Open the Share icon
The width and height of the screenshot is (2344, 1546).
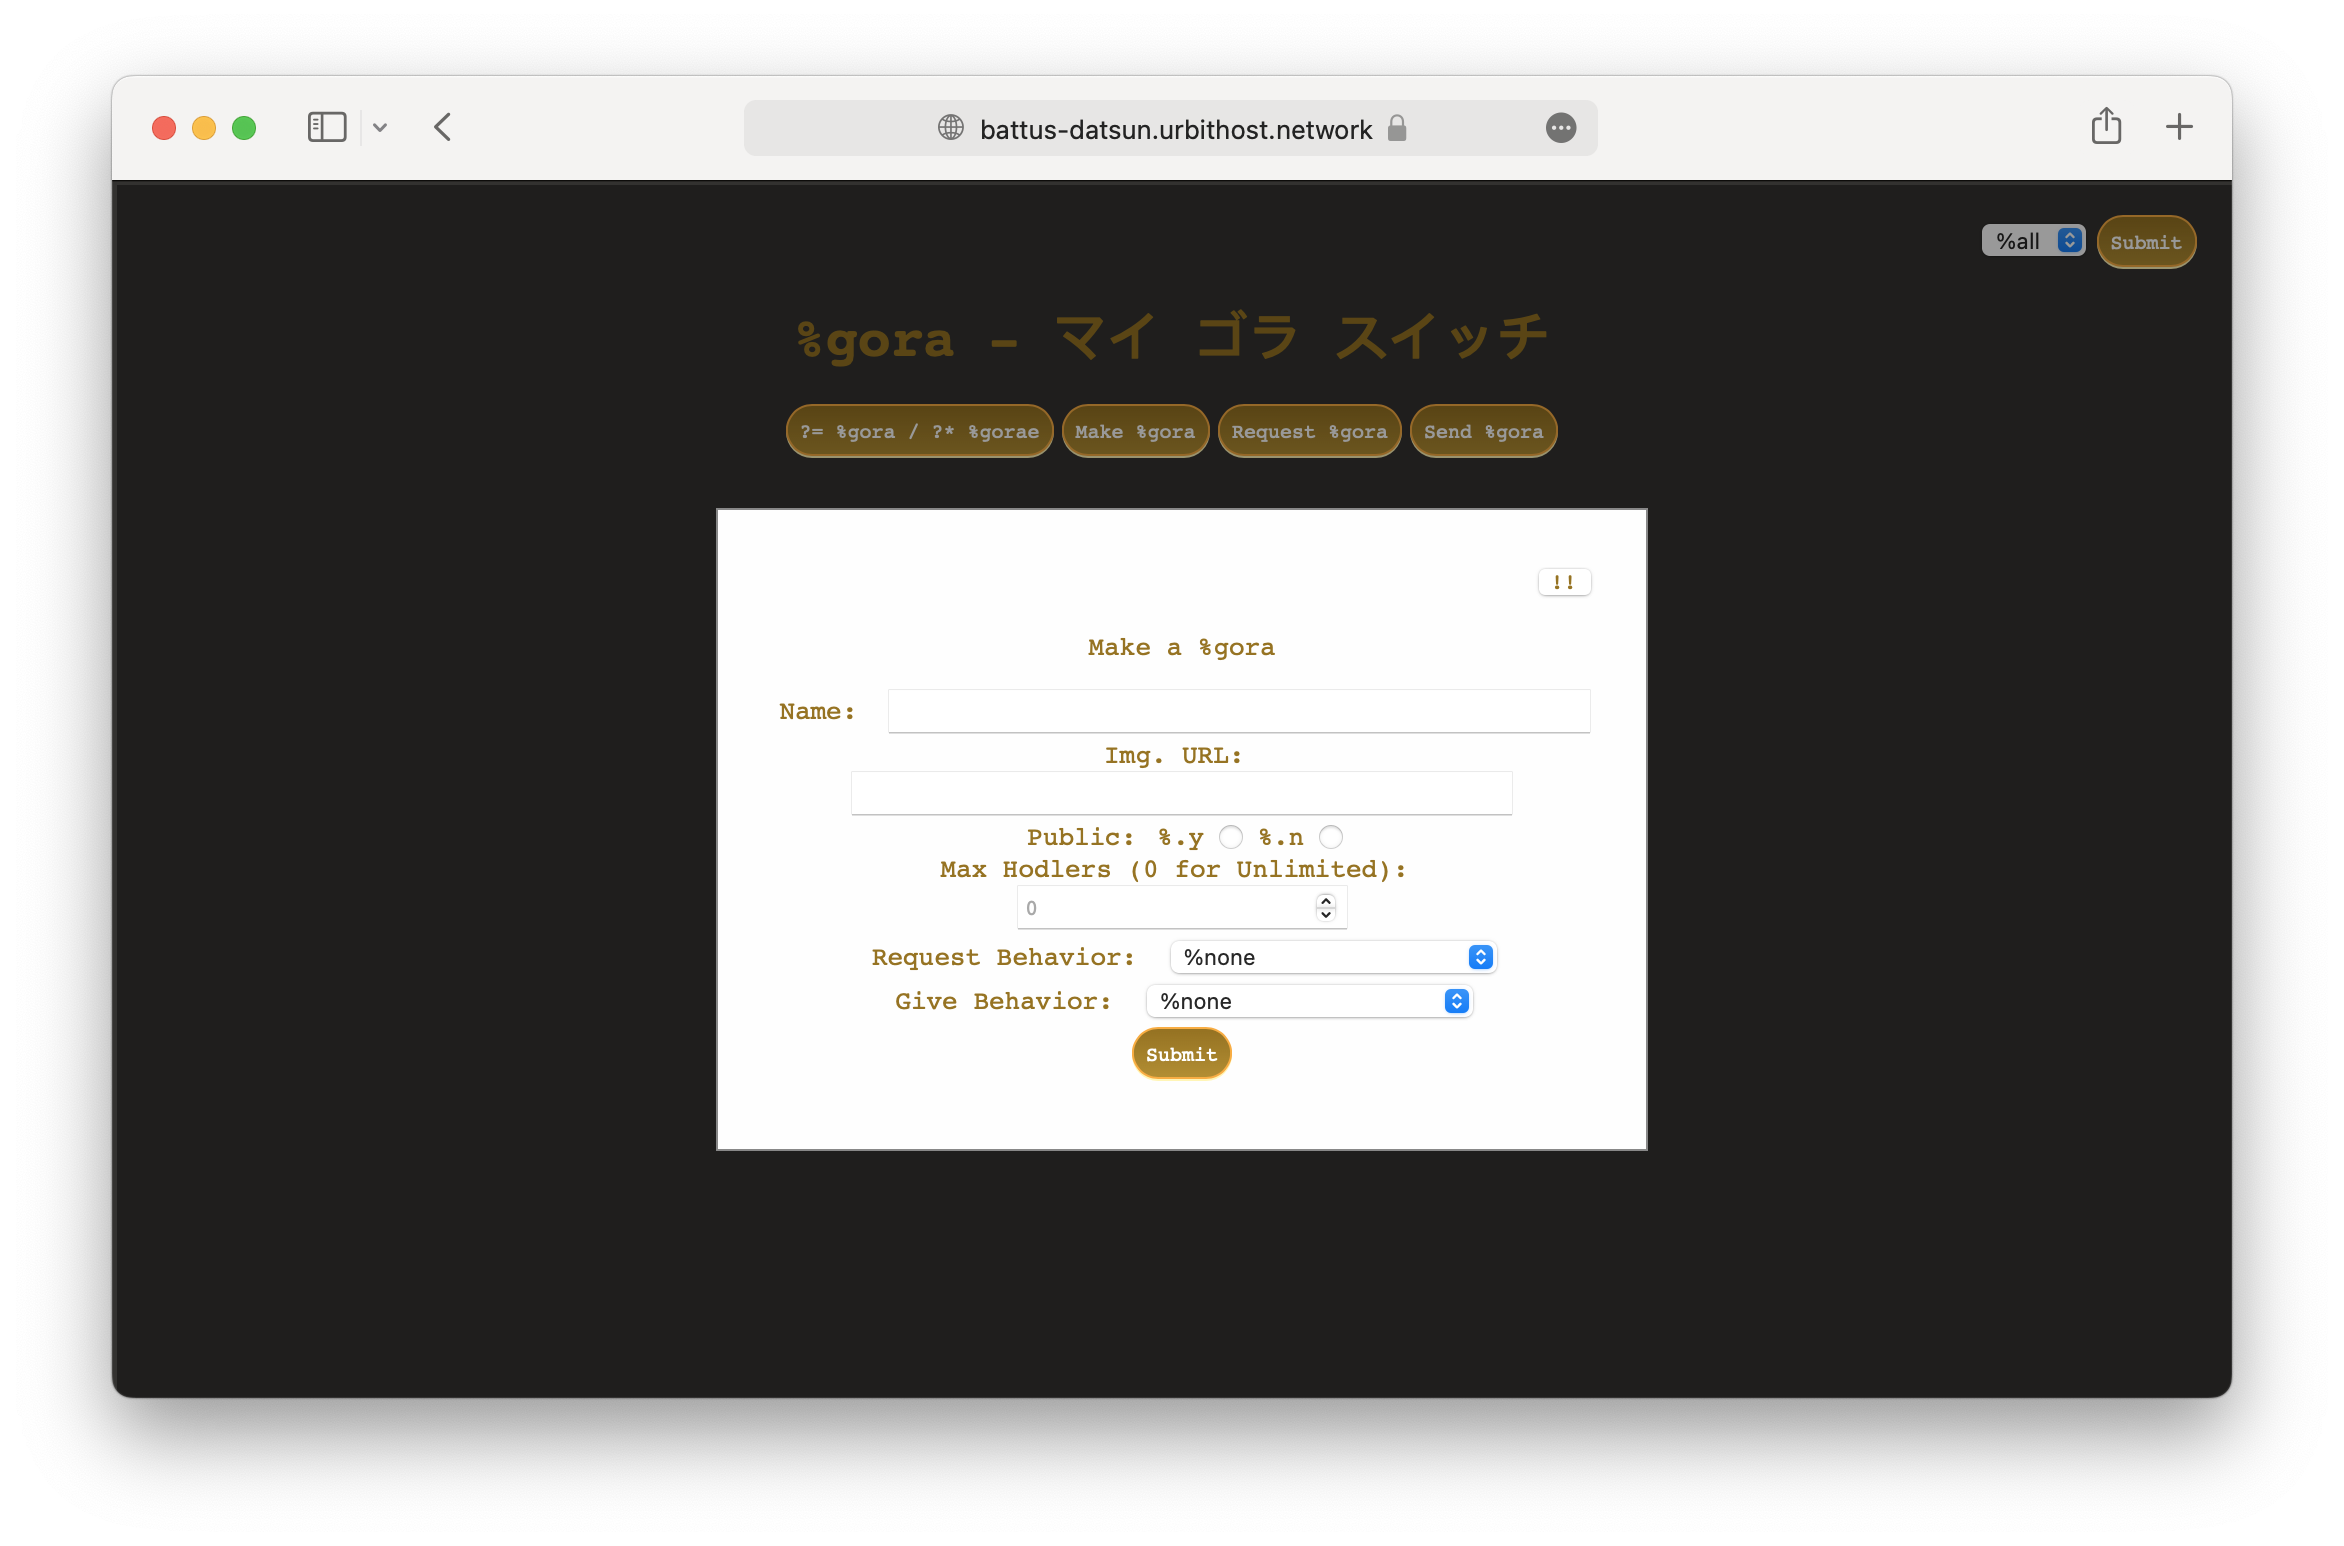click(2106, 126)
